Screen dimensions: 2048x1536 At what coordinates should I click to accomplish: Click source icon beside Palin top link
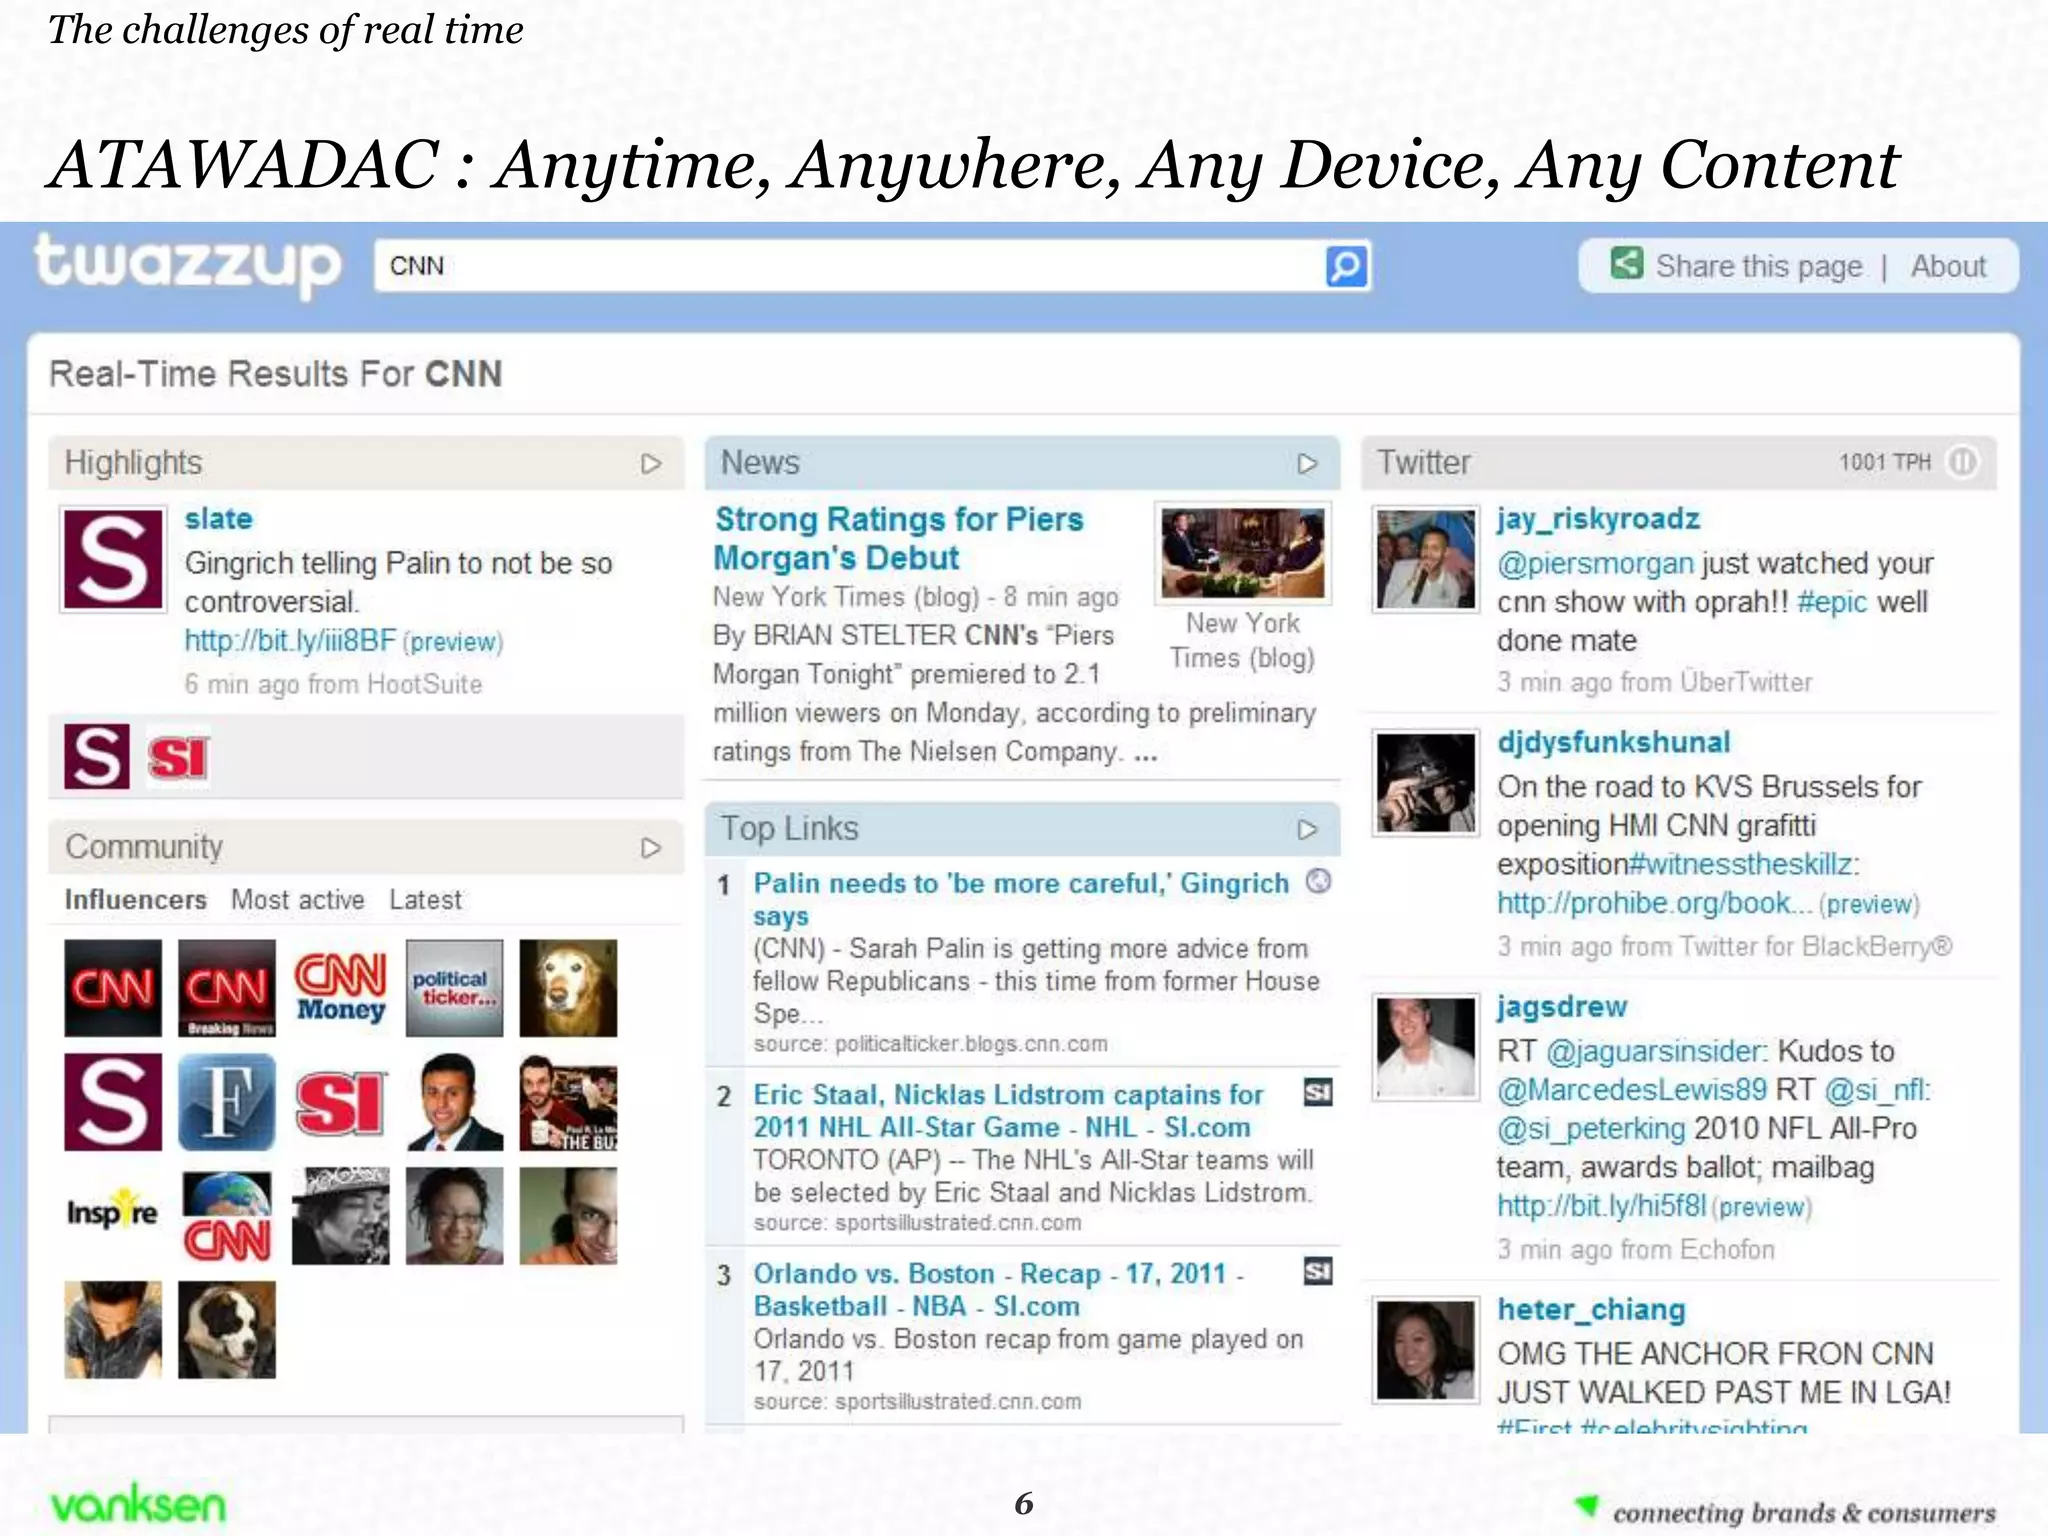tap(1319, 881)
